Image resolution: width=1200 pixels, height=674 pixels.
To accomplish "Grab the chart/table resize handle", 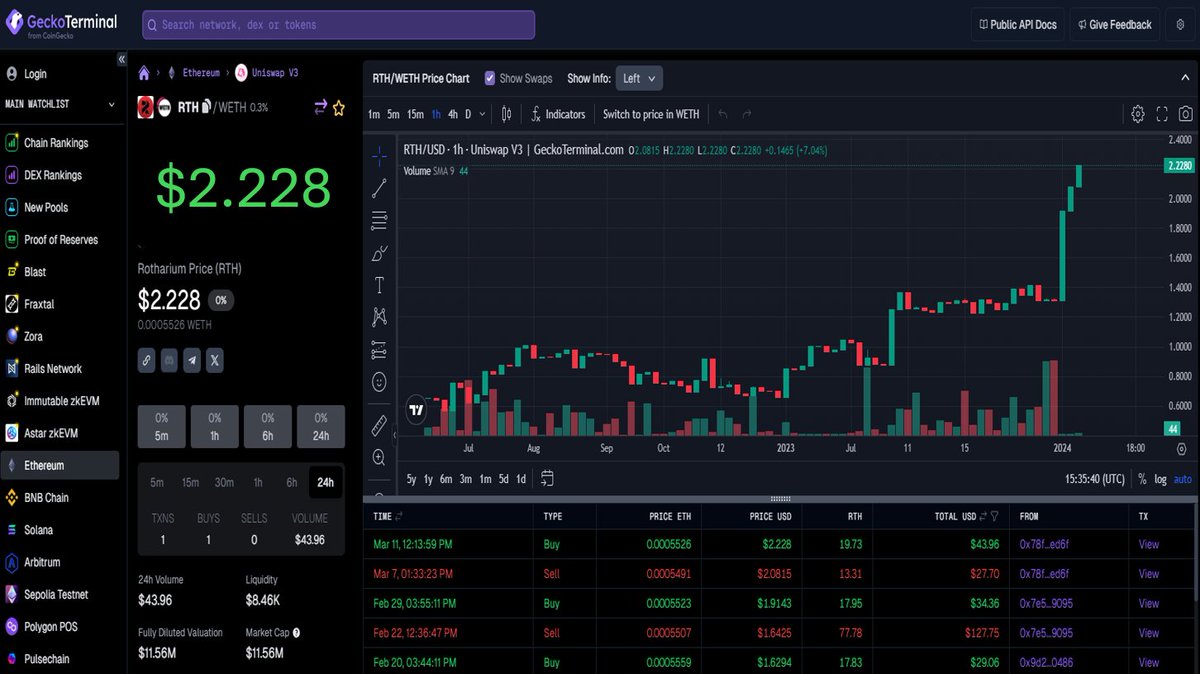I will [x=781, y=498].
